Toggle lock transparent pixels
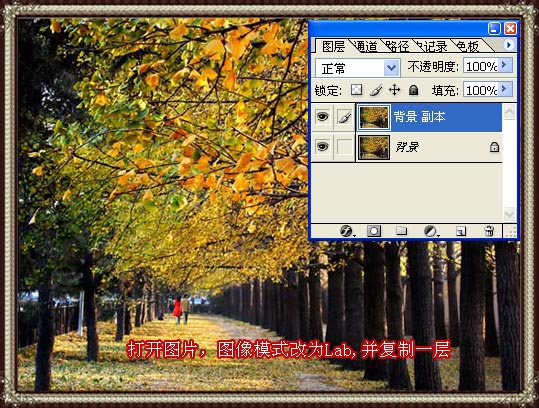The height and width of the screenshot is (408, 539). pos(356,90)
